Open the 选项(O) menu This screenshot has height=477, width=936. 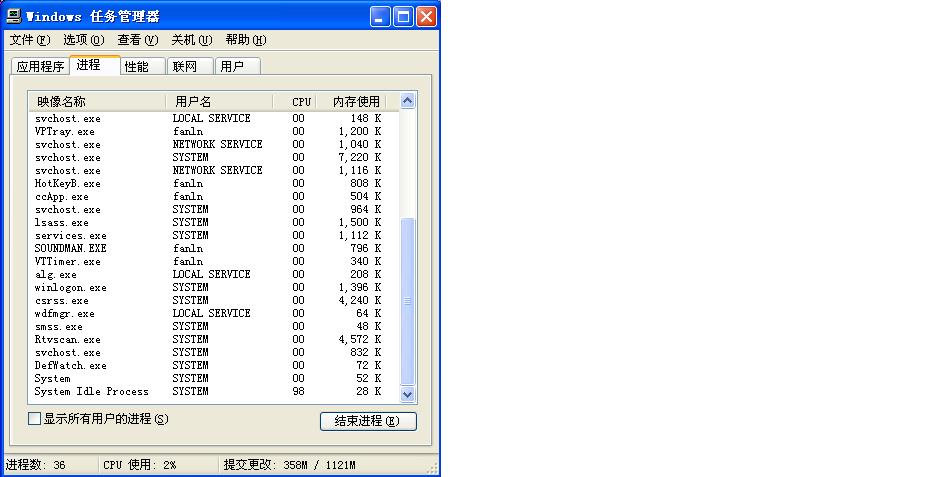[84, 40]
